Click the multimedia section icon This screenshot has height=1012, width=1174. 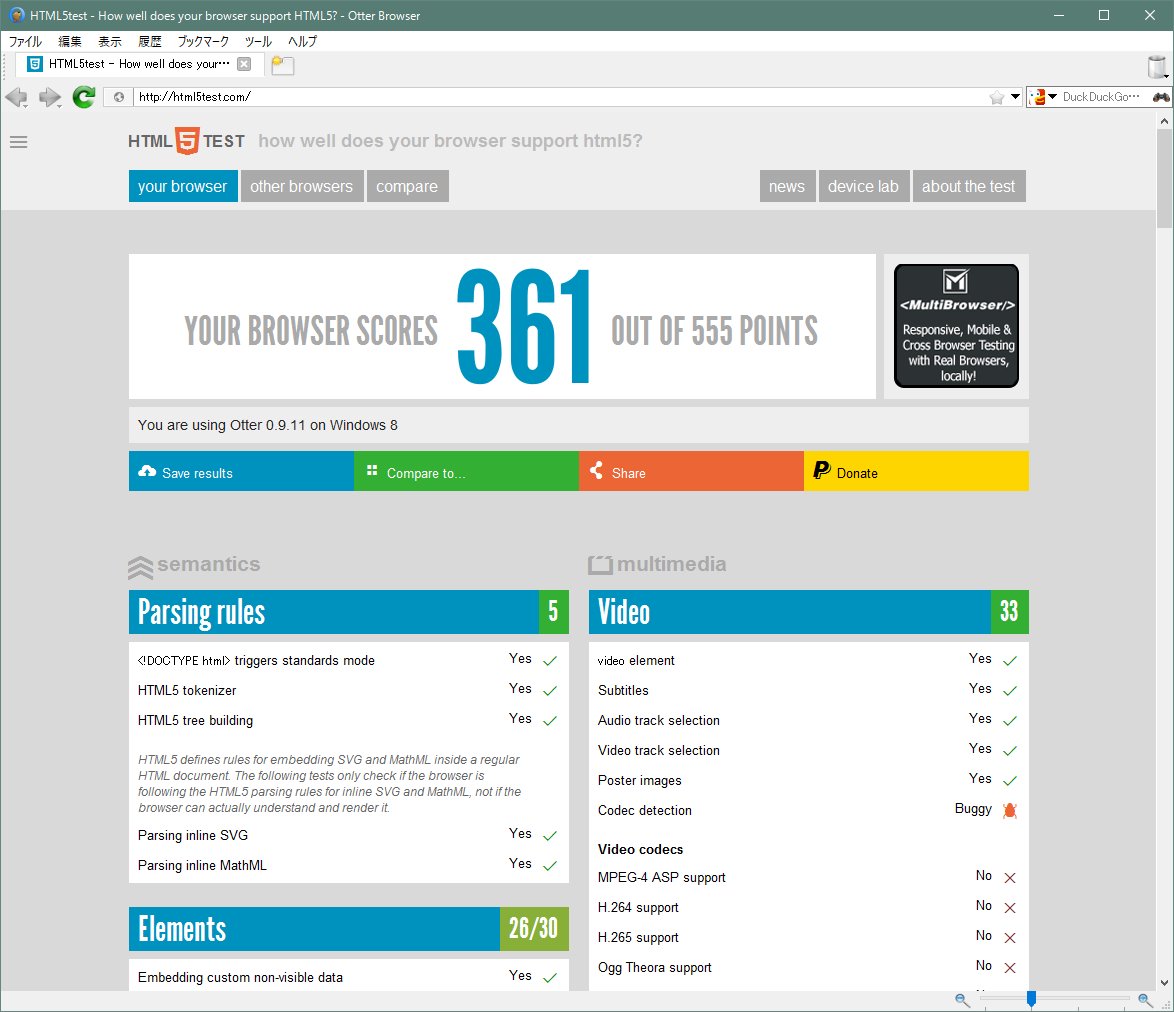click(600, 565)
